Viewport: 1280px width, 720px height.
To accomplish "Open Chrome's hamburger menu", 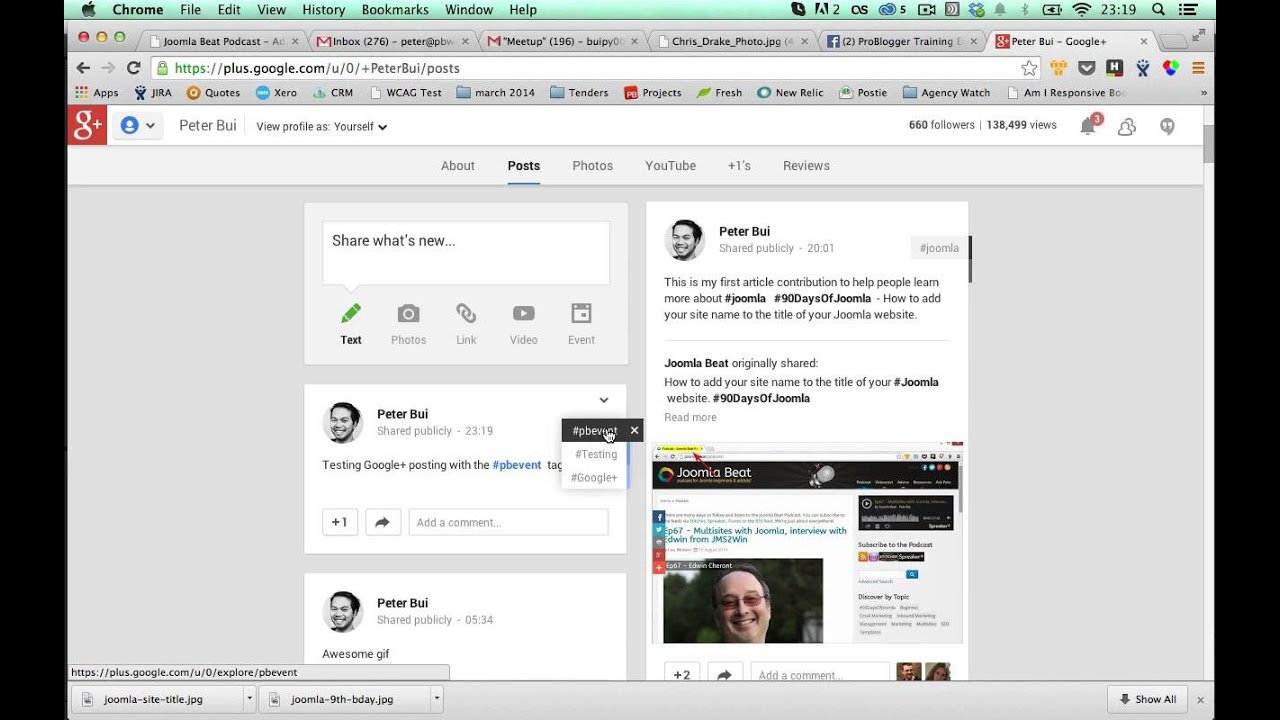I will pos(1198,68).
